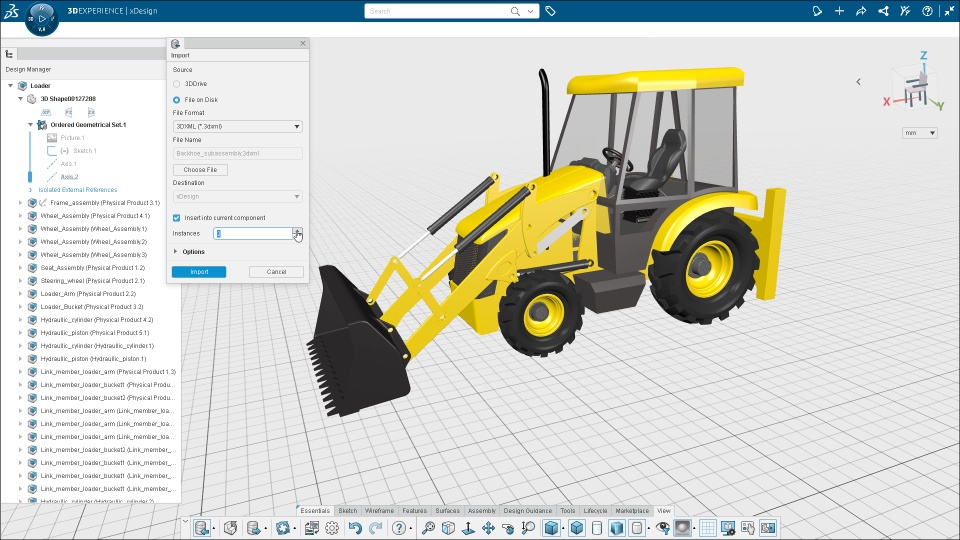Open the settings gear in bottom toolbar
The width and height of the screenshot is (960, 540).
click(332, 528)
